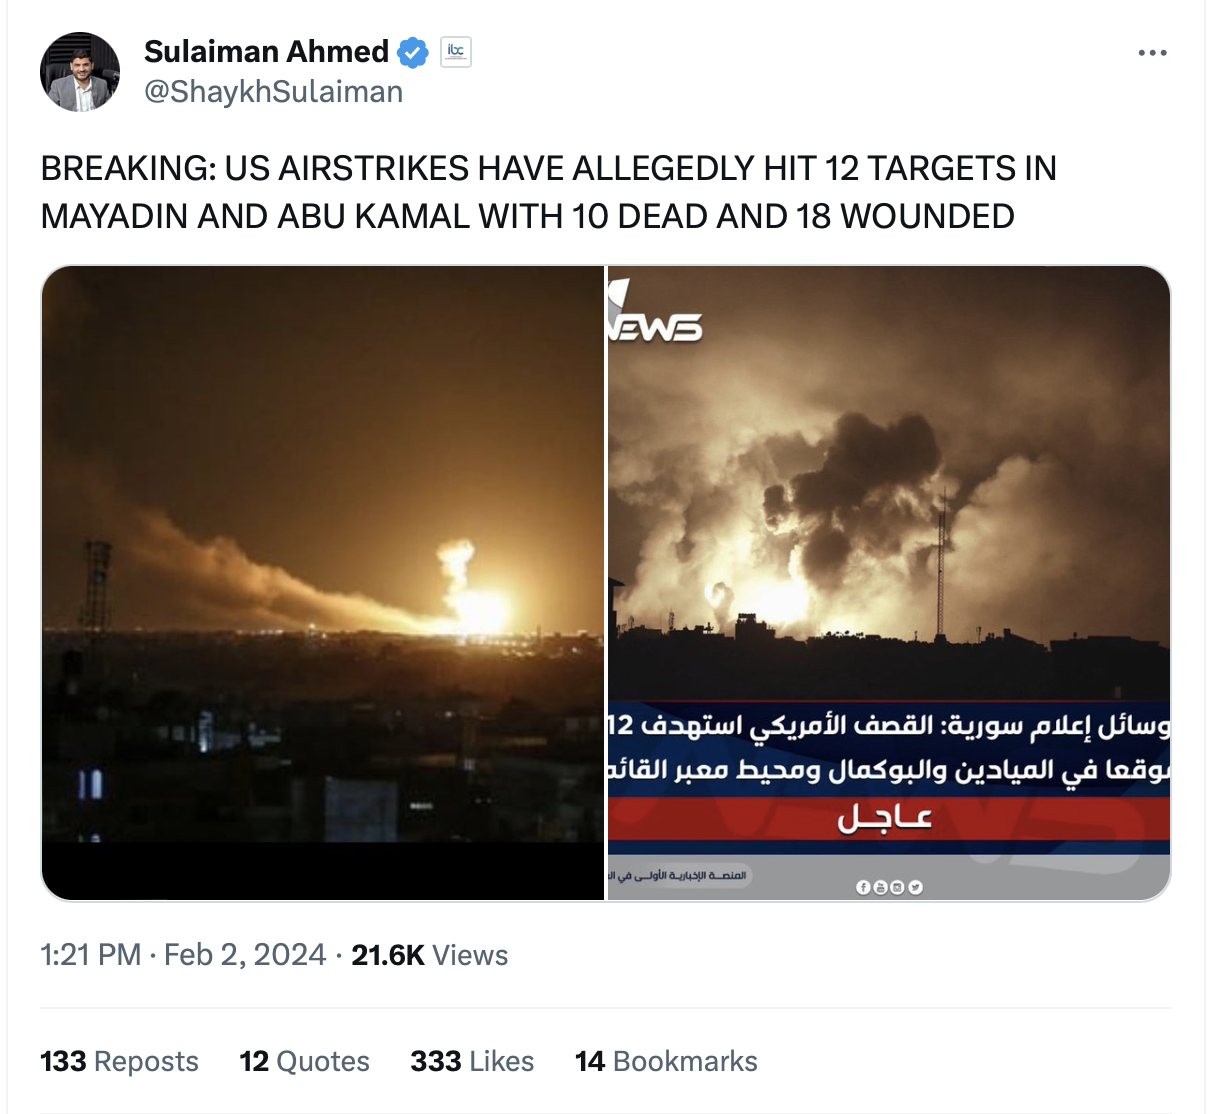The height and width of the screenshot is (1114, 1208).
Task: Open the right Arabic news broadcast image
Action: pyautogui.click(x=889, y=583)
